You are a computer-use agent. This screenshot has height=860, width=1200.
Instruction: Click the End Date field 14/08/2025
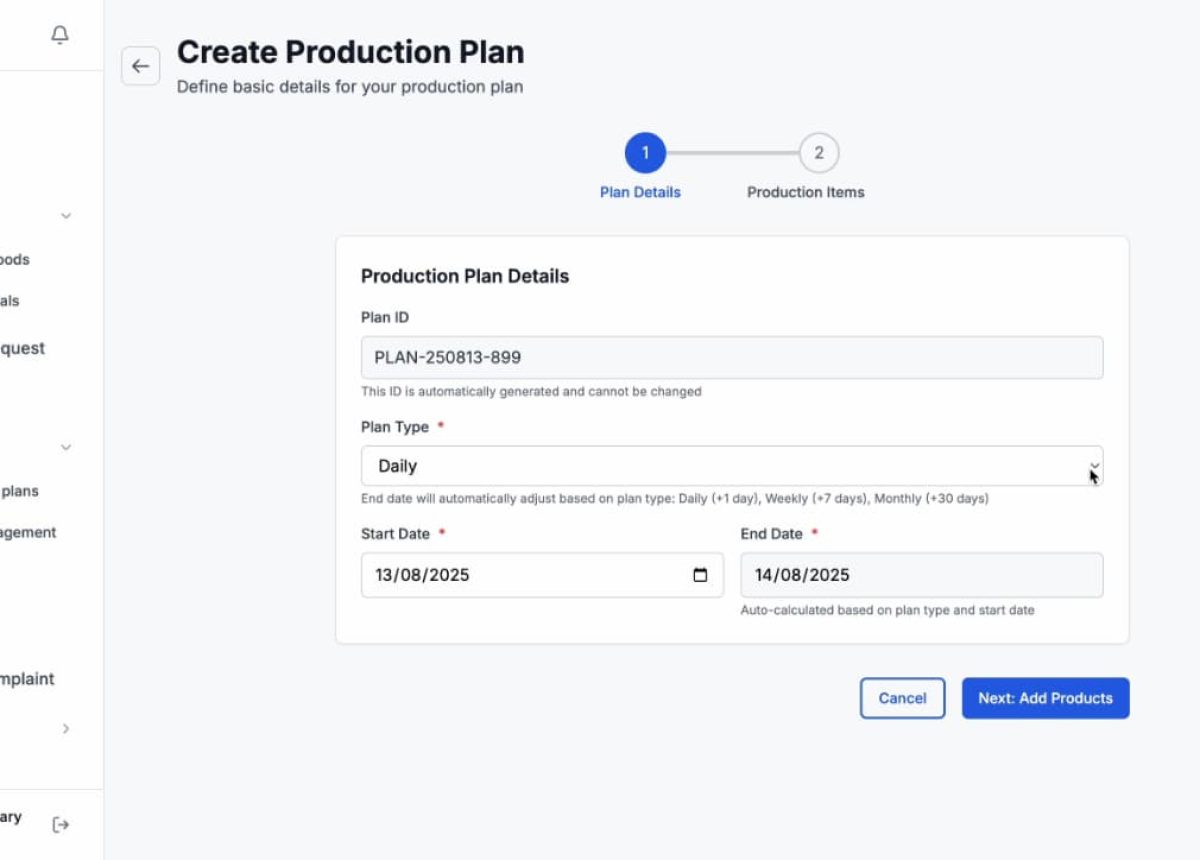[x=921, y=575]
